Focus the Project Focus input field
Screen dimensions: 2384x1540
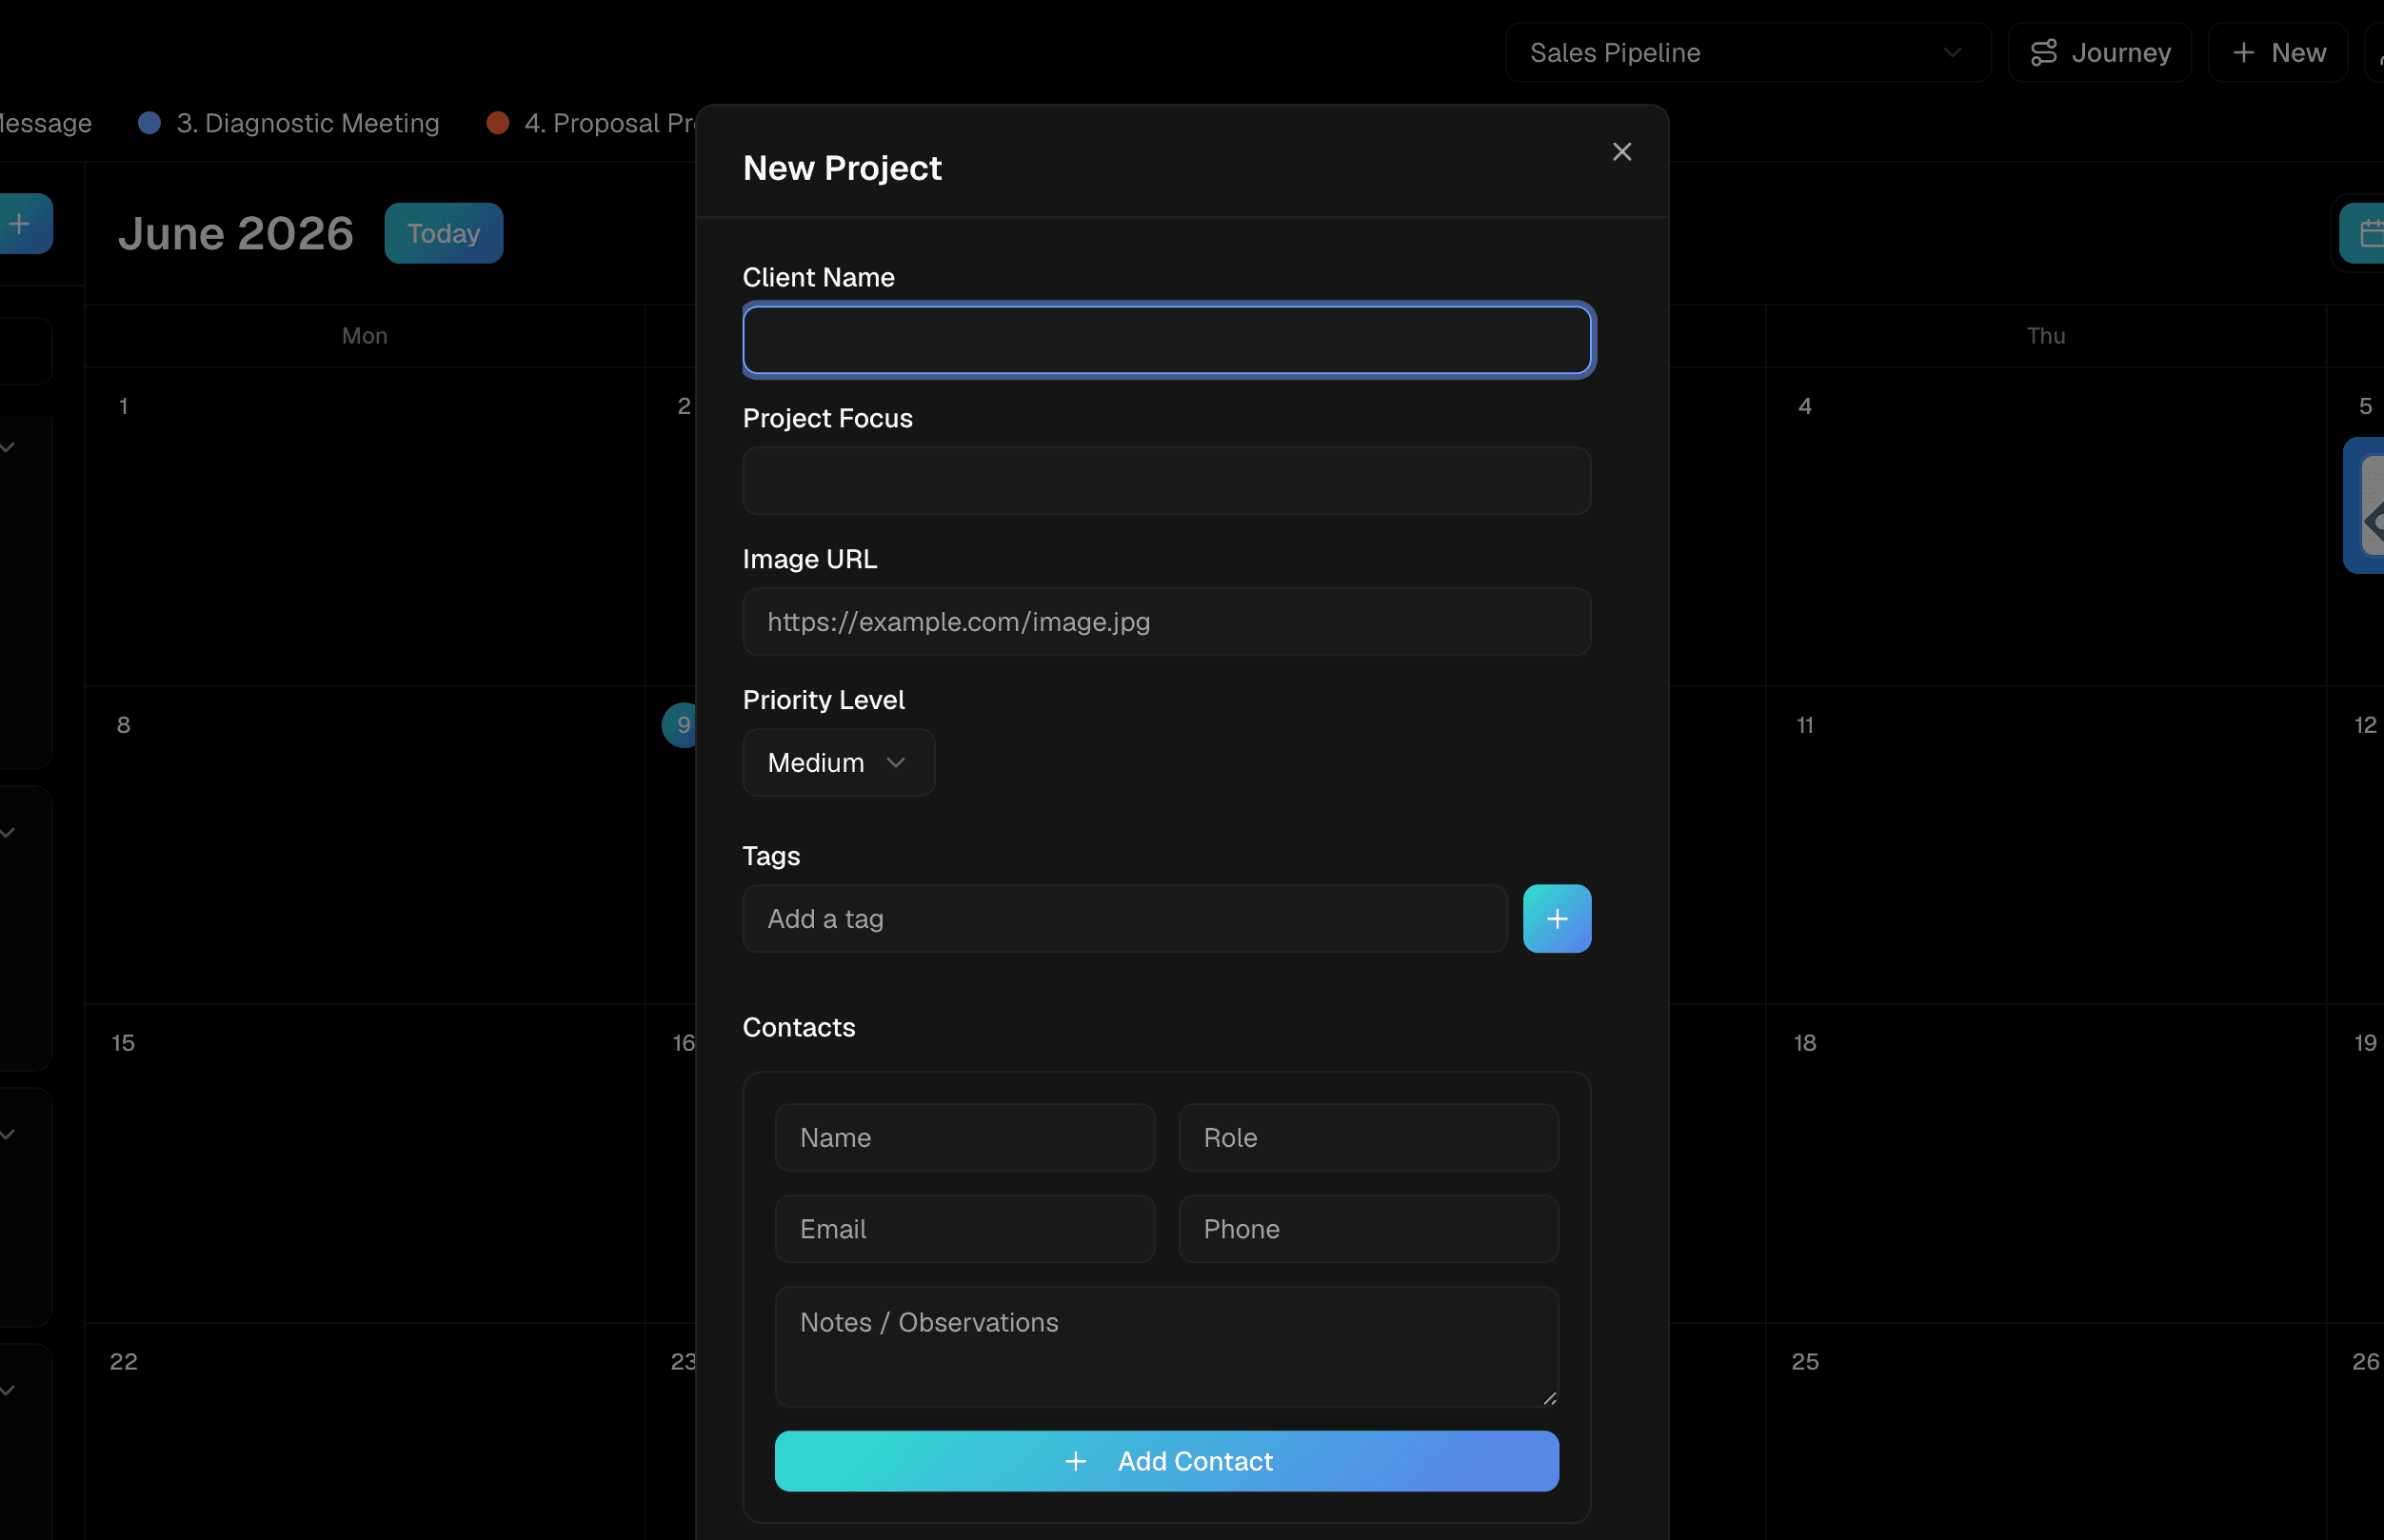click(1166, 481)
